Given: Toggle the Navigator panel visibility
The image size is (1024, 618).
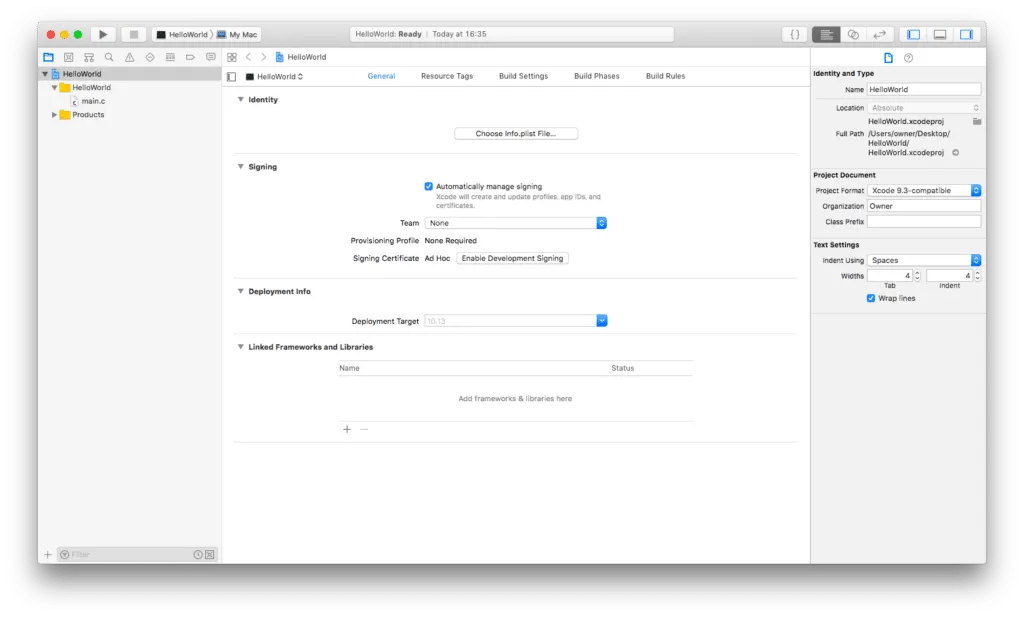Looking at the screenshot, I should click(x=913, y=34).
